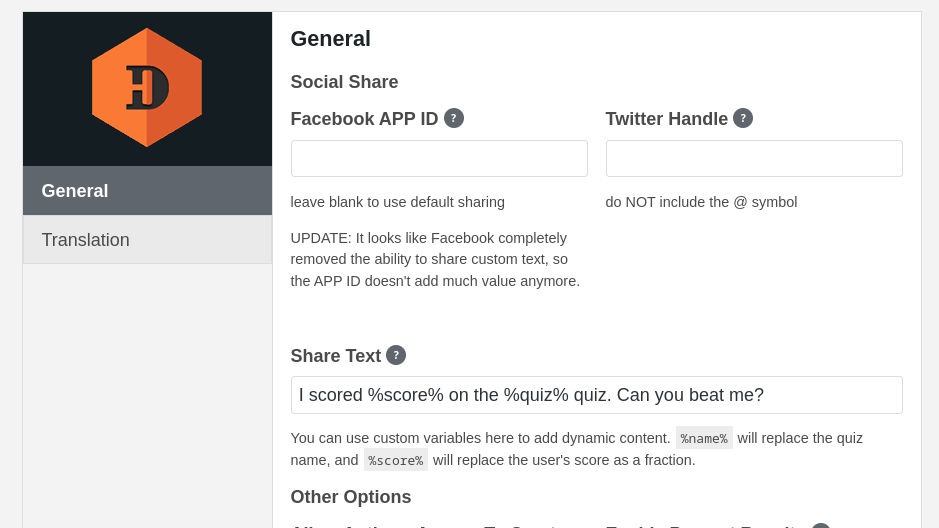Click the Twitter Handle label
The width and height of the screenshot is (939, 528).
tap(666, 119)
